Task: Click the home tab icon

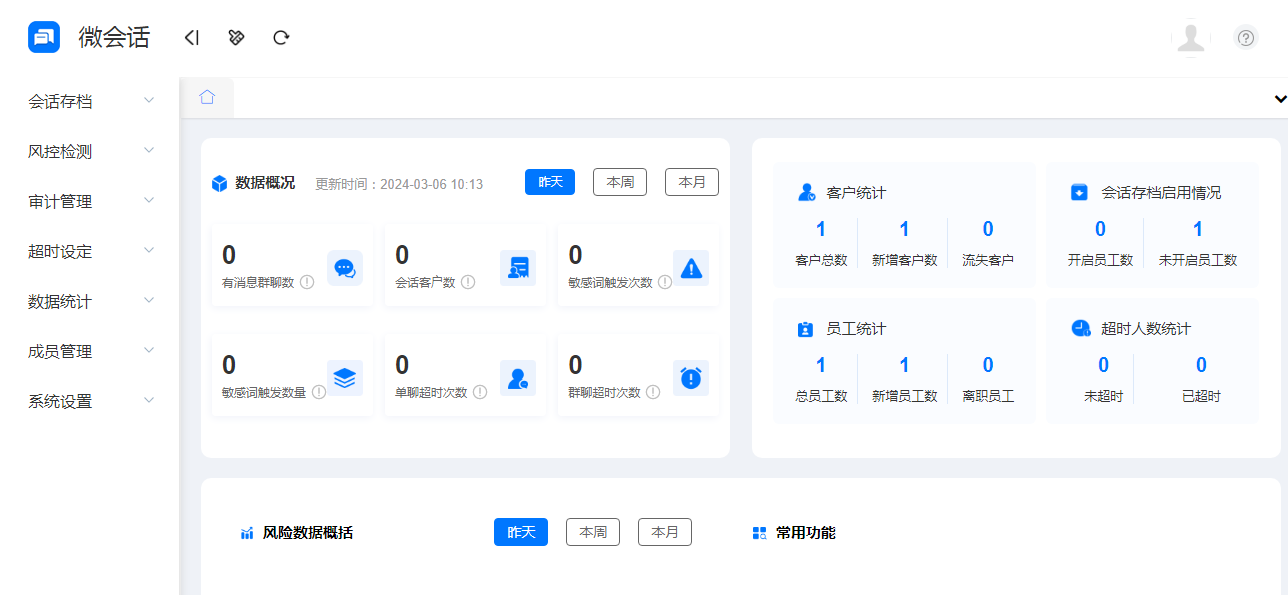Action: [x=207, y=97]
